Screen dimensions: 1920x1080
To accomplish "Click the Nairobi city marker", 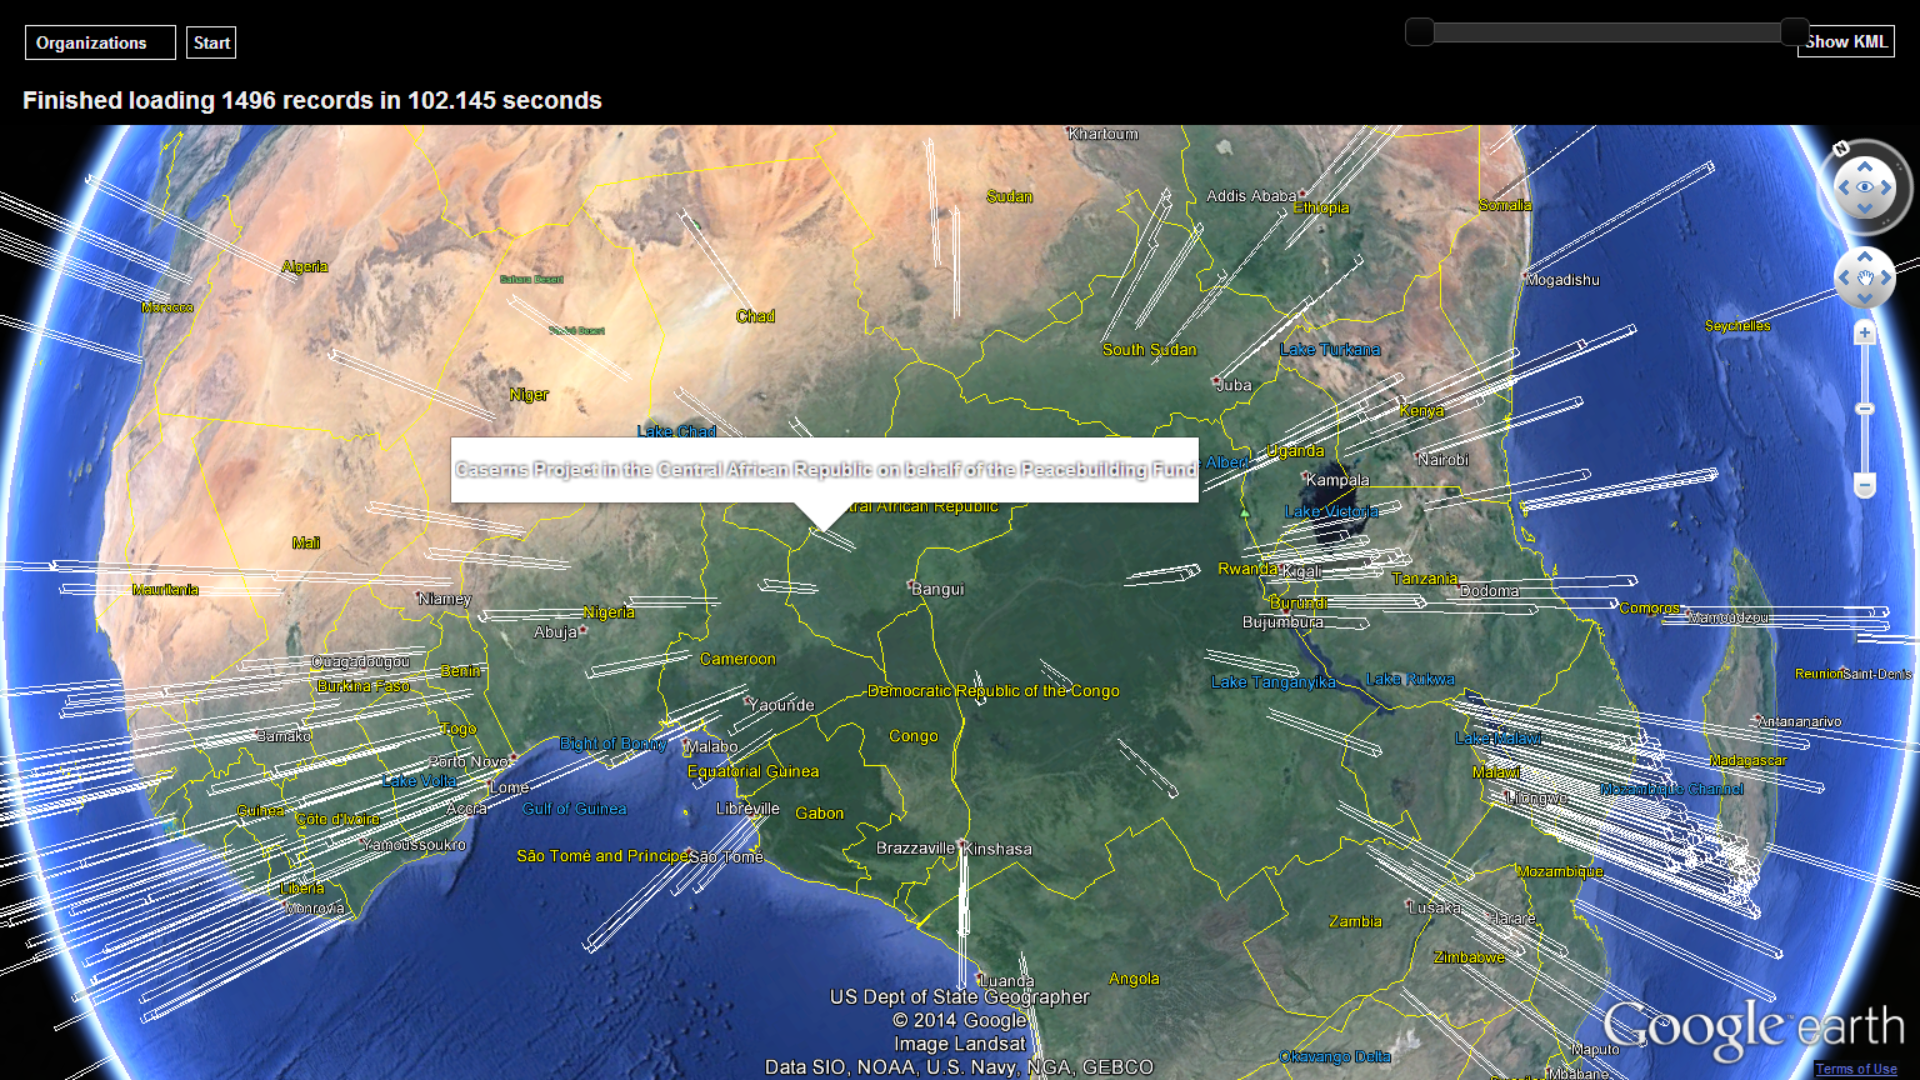I will click(x=1419, y=456).
